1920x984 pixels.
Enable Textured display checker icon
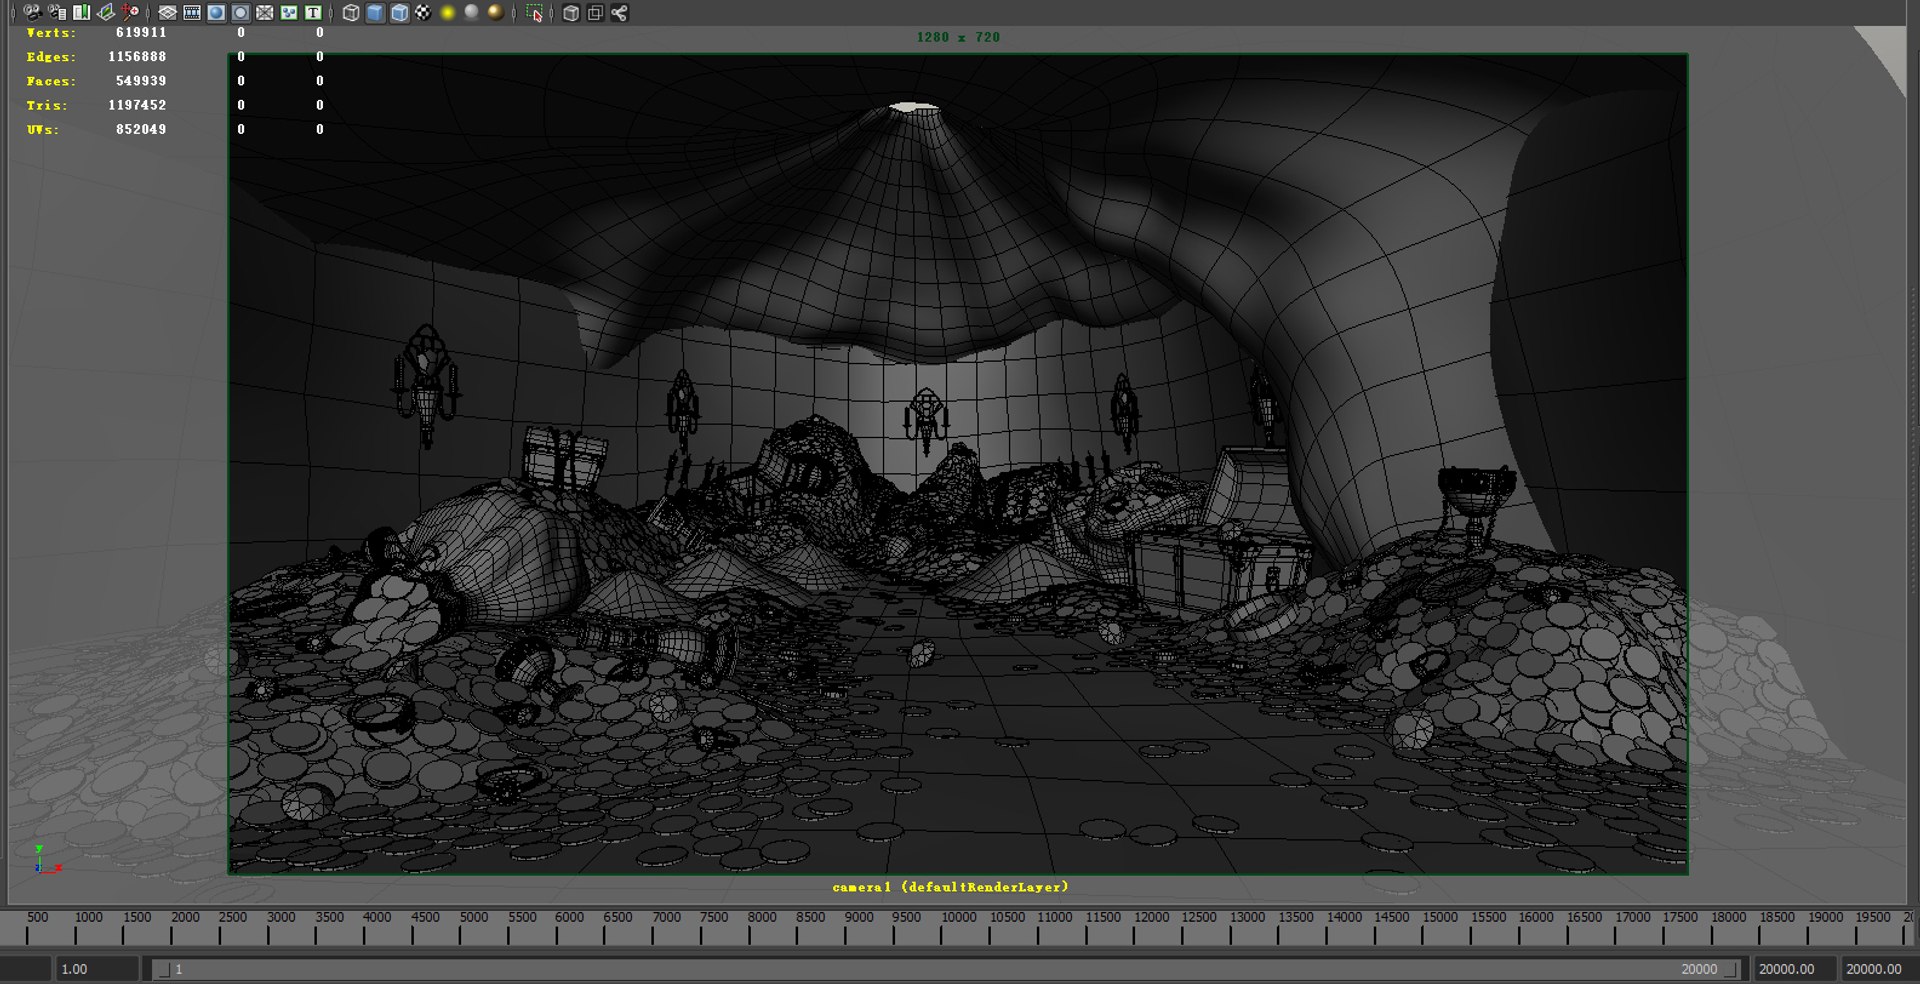click(423, 12)
